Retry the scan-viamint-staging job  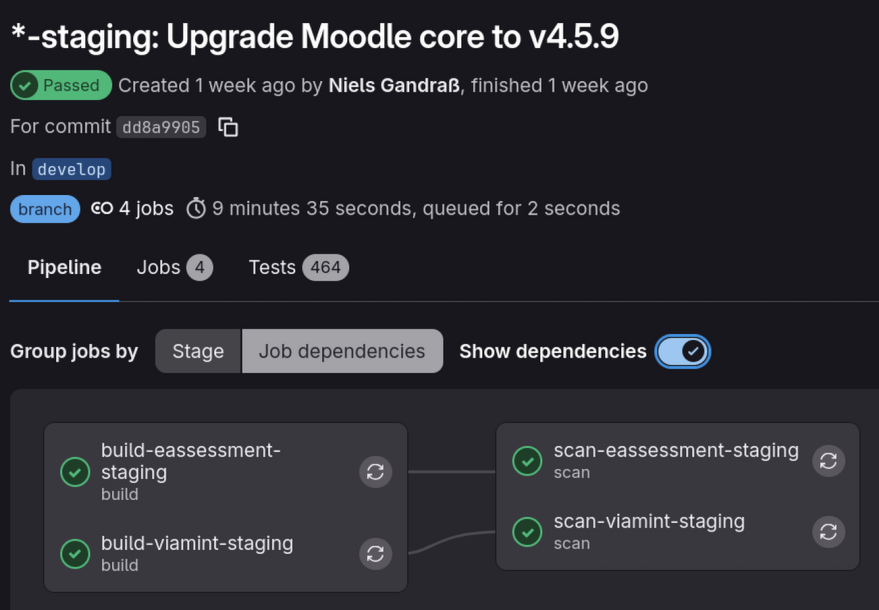(x=828, y=532)
